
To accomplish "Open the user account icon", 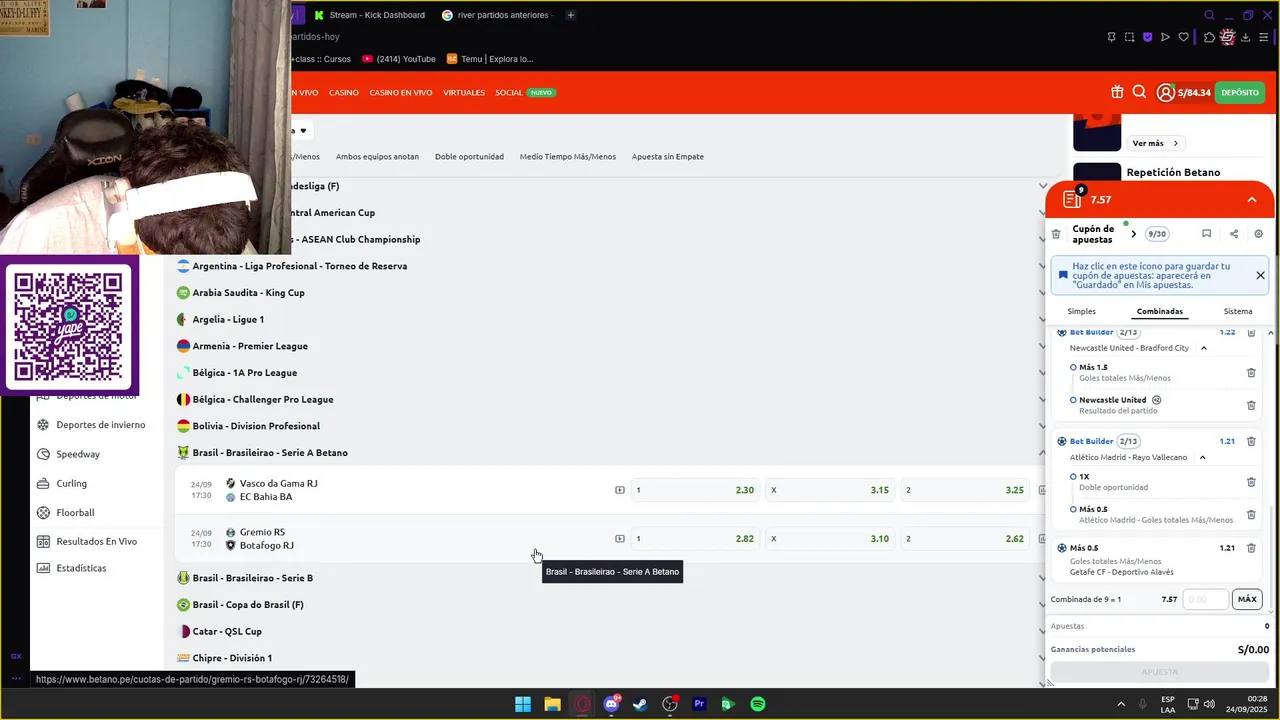I will tap(1165, 92).
